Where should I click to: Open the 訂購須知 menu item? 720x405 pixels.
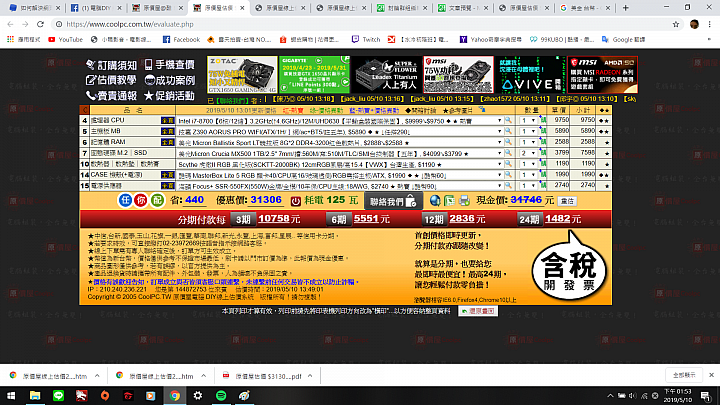click(x=112, y=65)
